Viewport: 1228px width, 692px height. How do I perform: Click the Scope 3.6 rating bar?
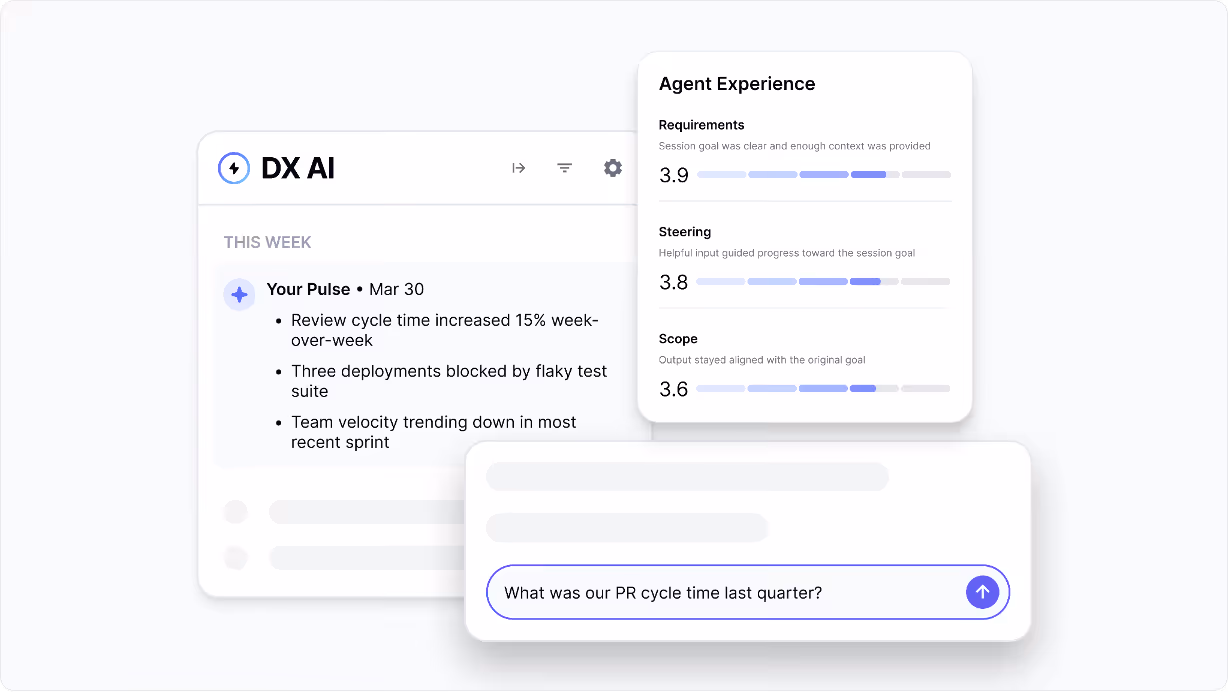(824, 388)
